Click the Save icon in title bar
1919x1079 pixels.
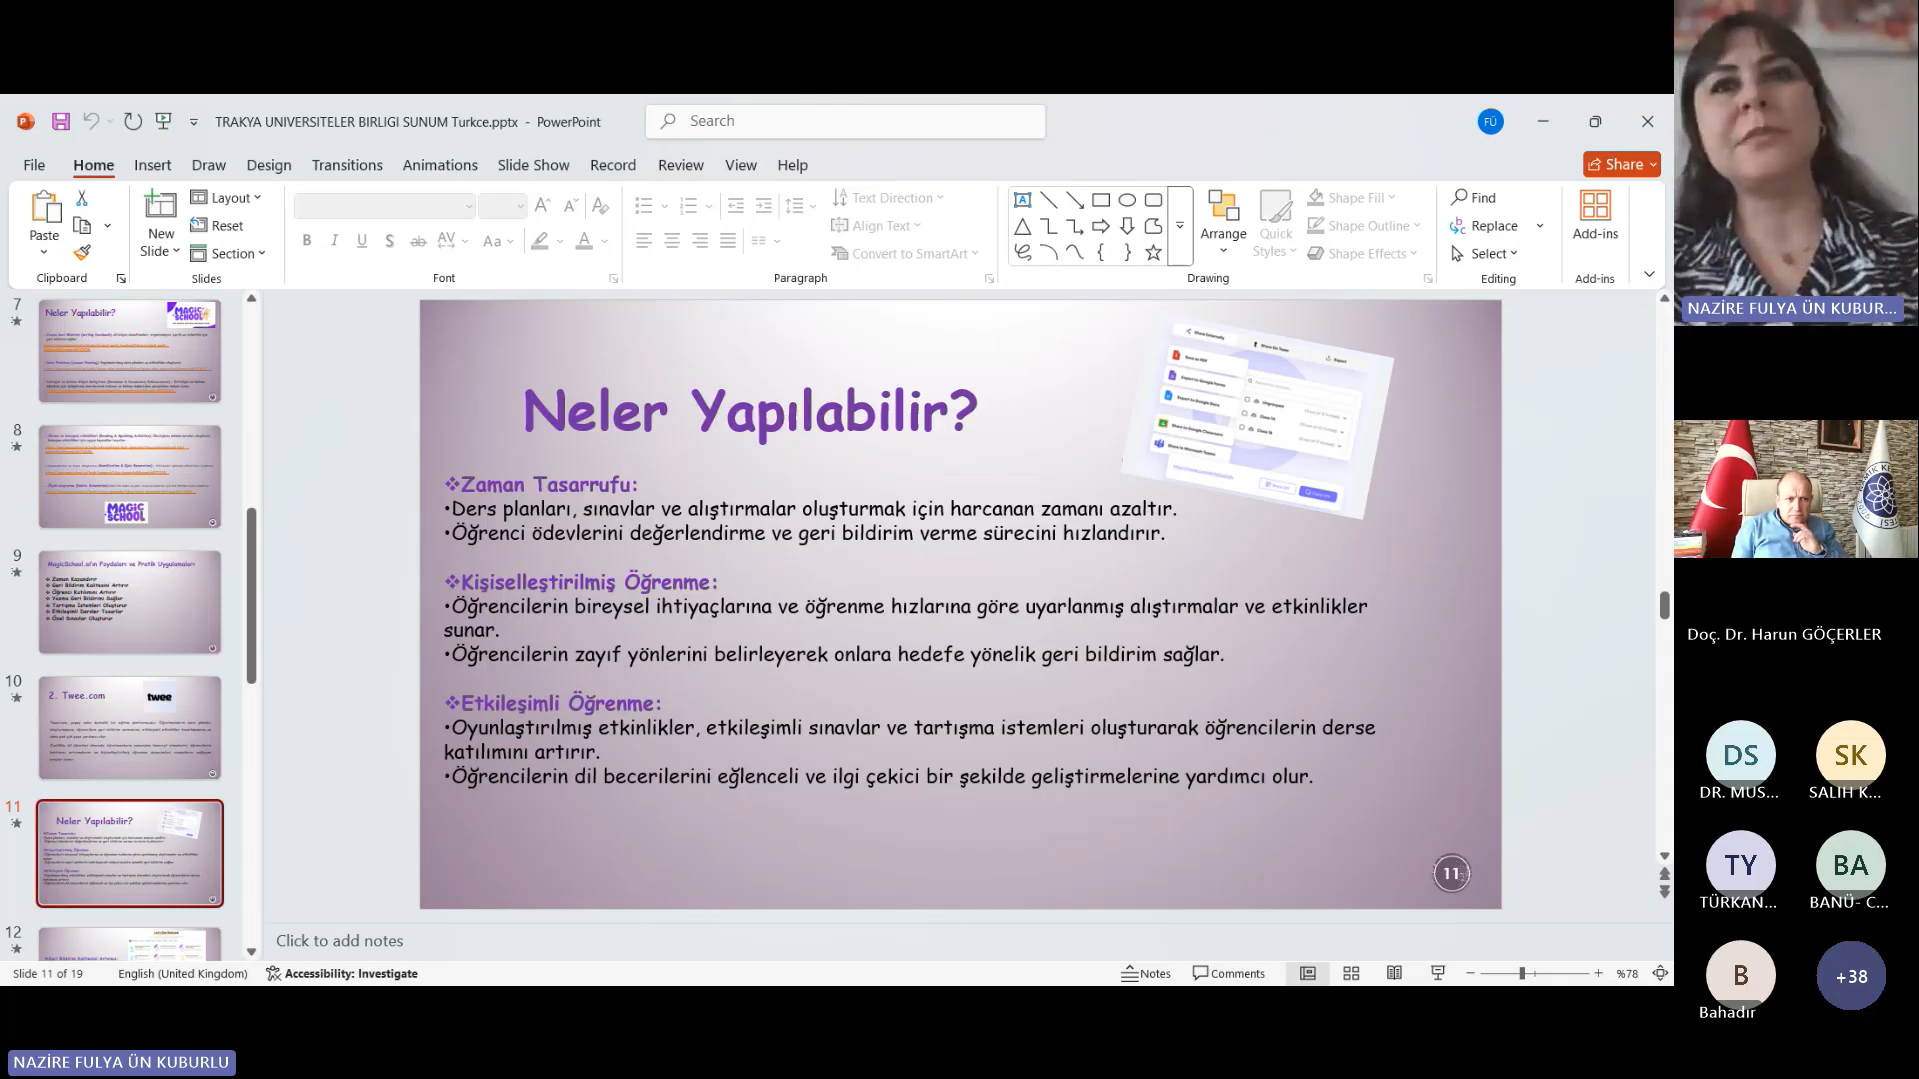tap(61, 121)
